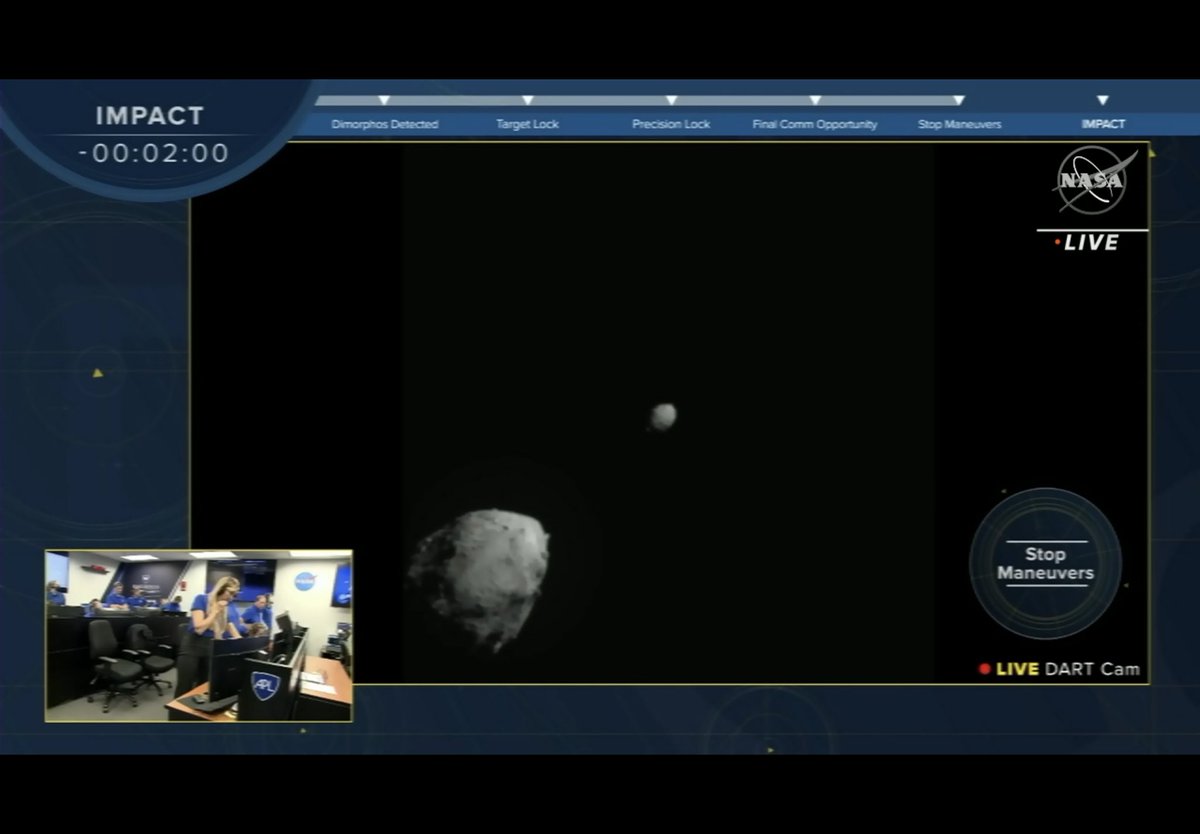Viewport: 1200px width, 834px height.
Task: Click the red live indicator dot
Action: (985, 669)
